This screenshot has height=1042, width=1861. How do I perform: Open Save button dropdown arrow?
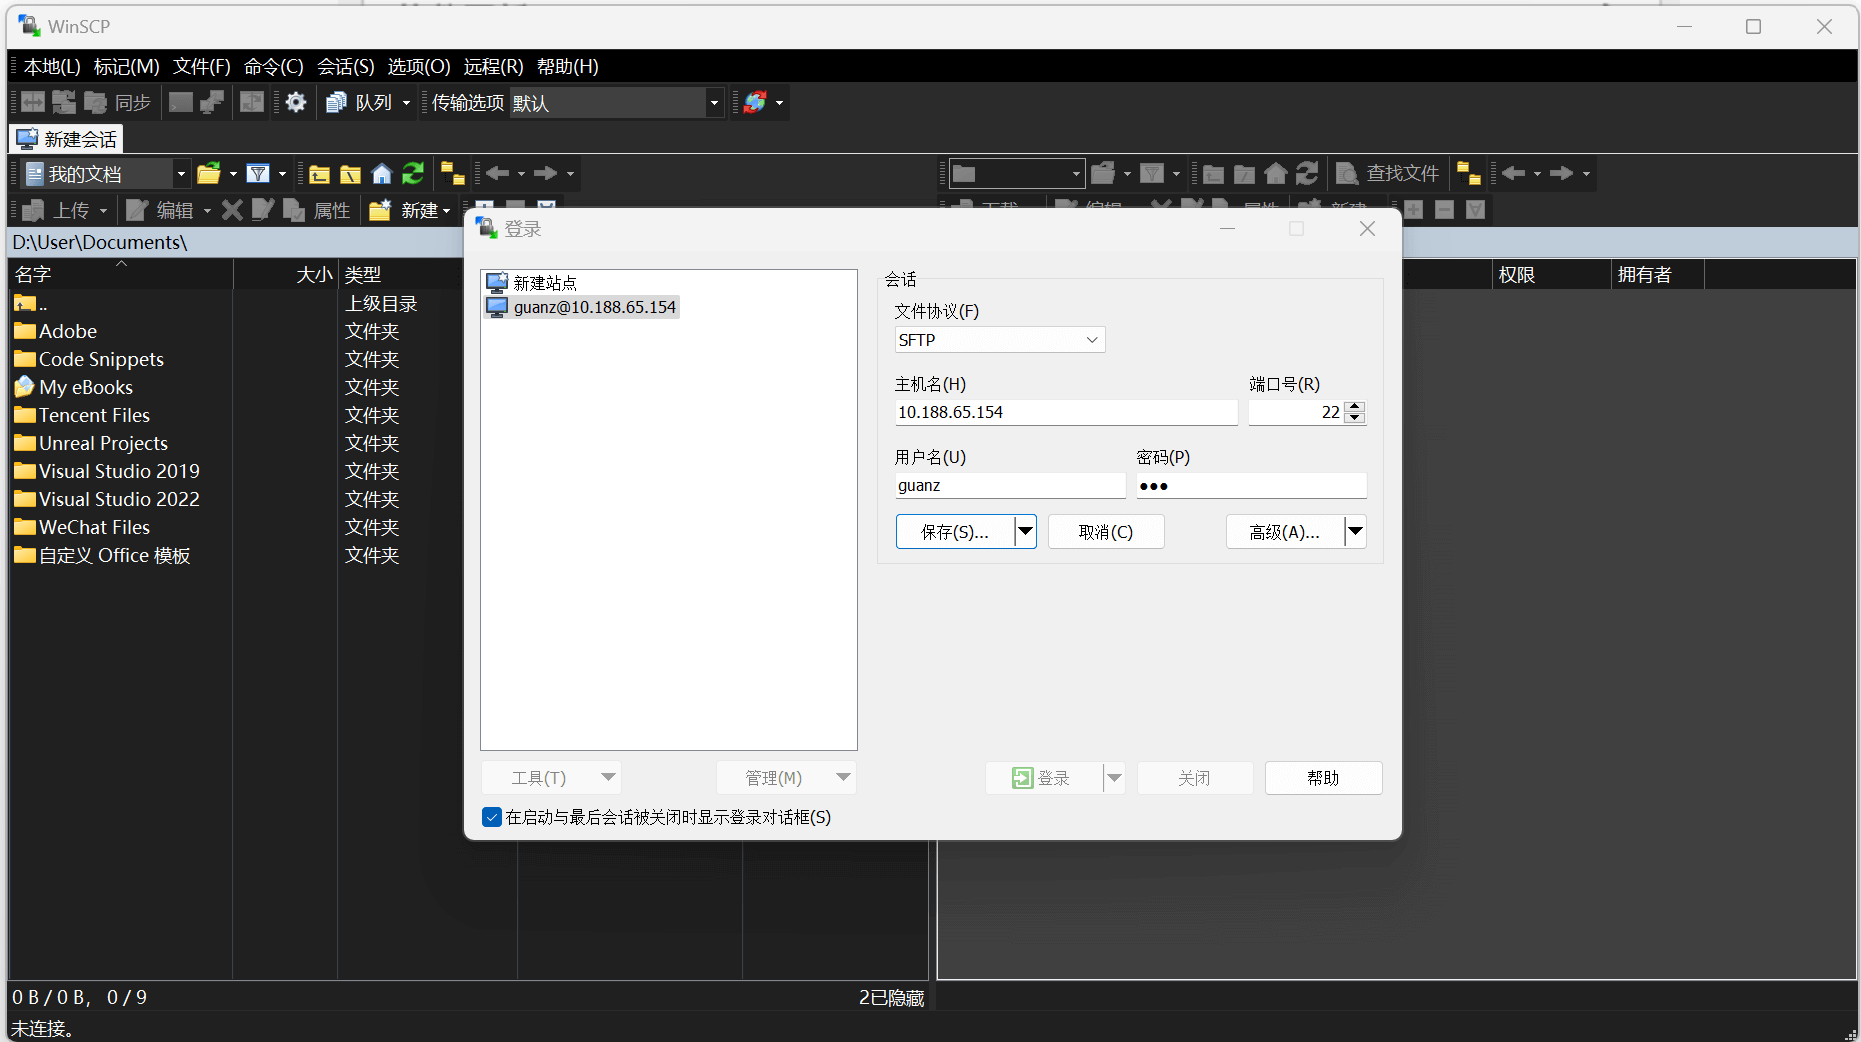(1025, 532)
